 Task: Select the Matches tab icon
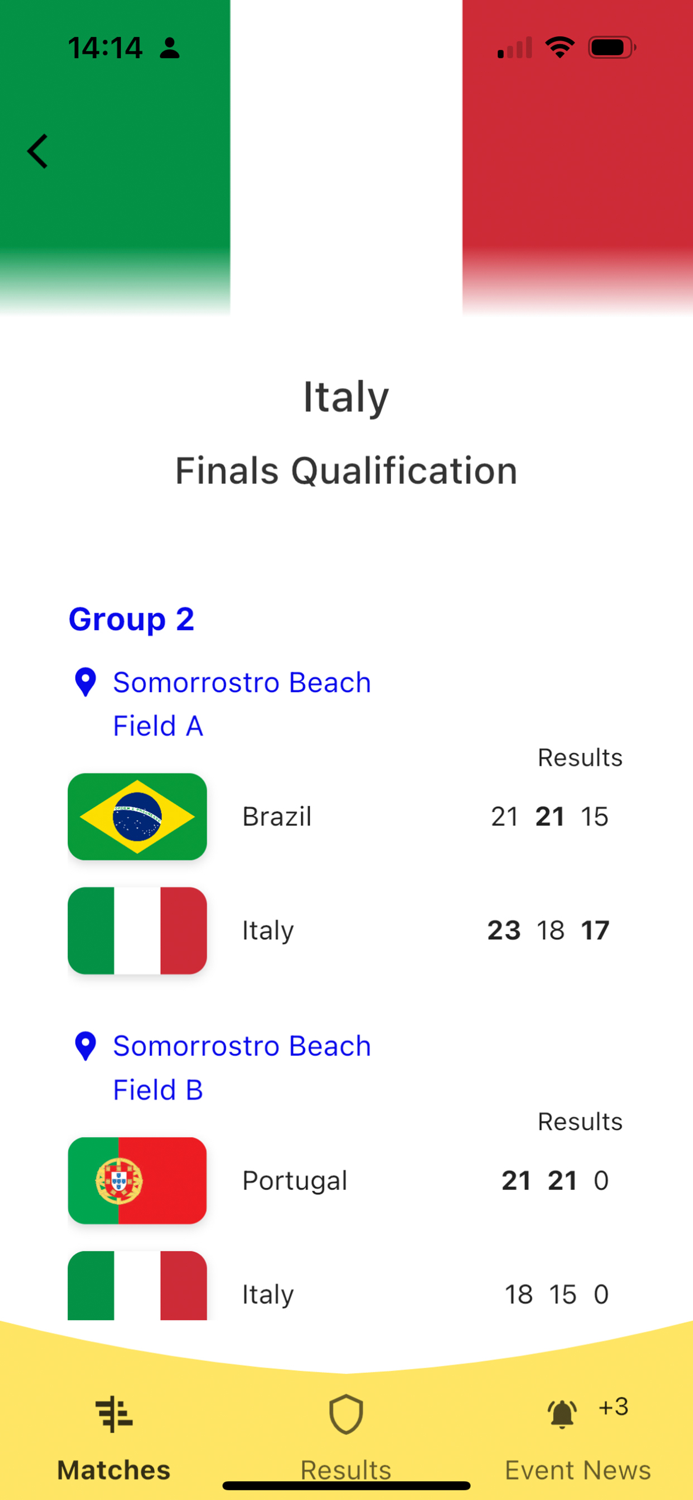coord(113,1413)
